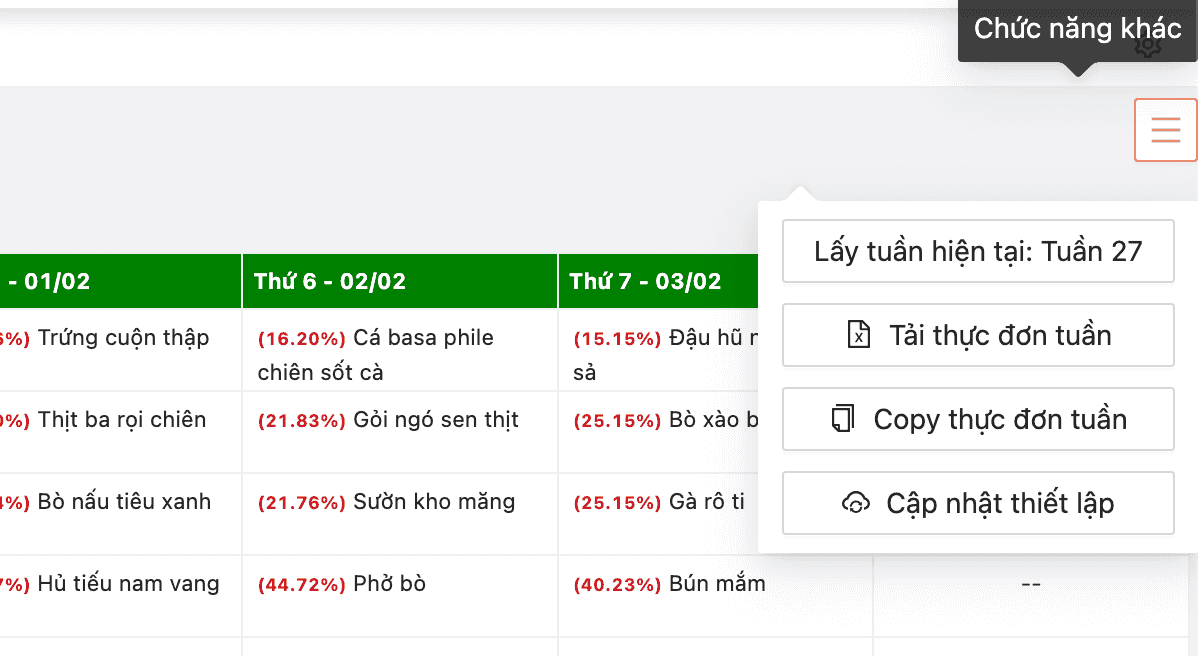Click the empty cell showing -- under the menu
Viewport: 1198px width, 656px height.
[x=1030, y=583]
